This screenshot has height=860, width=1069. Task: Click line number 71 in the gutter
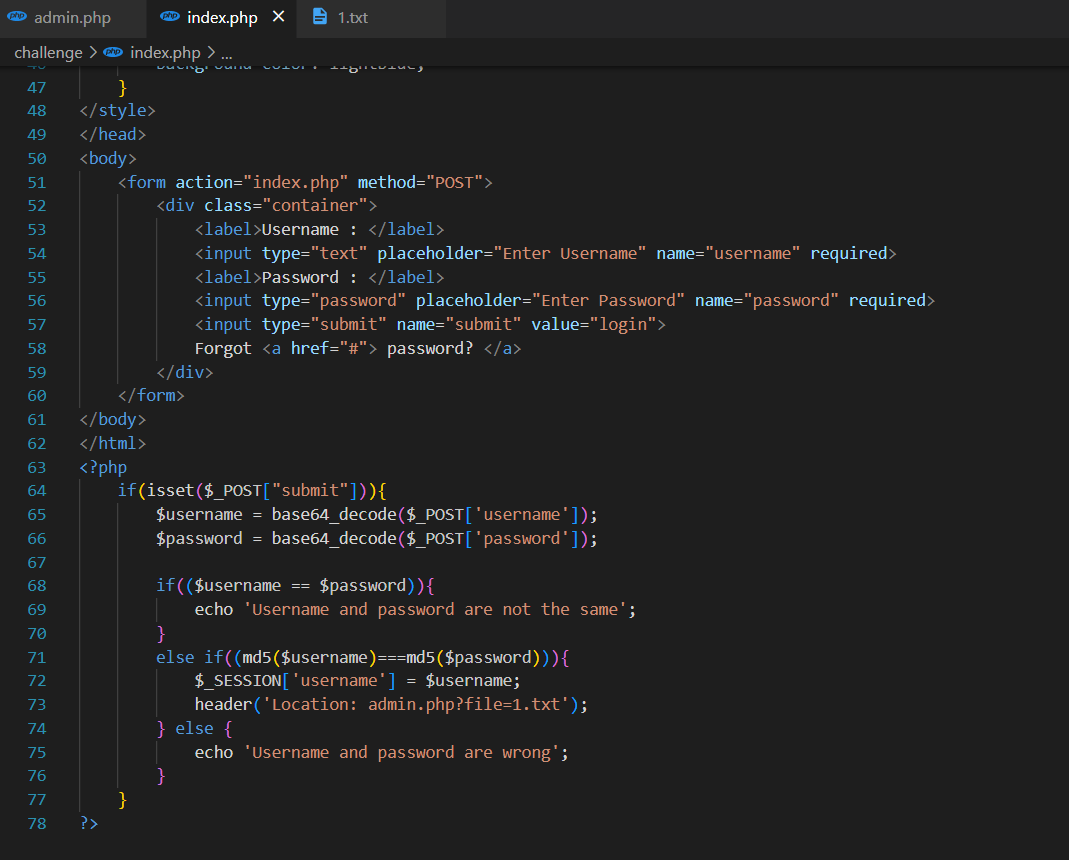pos(37,657)
